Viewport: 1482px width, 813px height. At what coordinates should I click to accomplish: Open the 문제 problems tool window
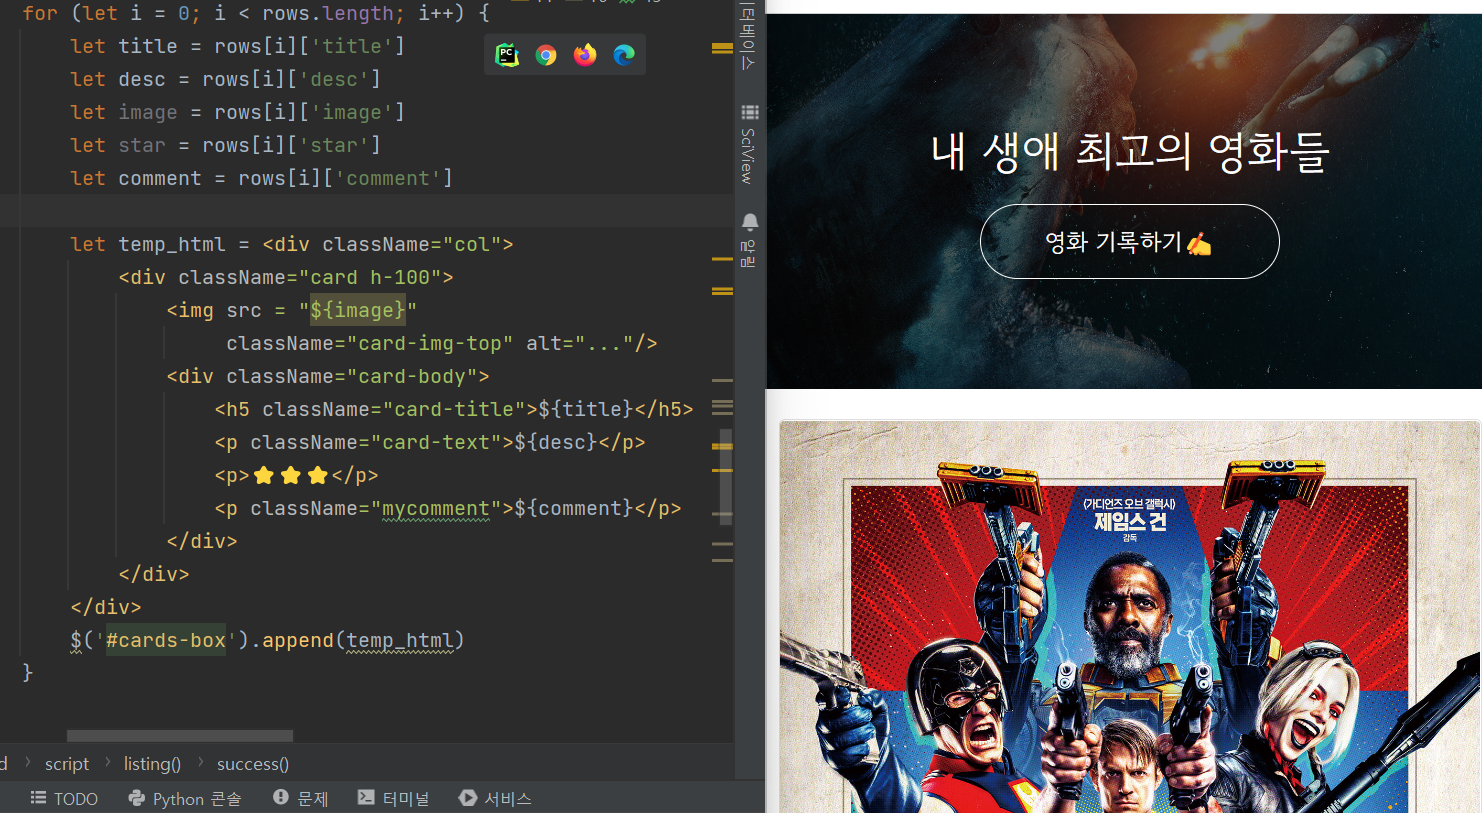pos(301,798)
